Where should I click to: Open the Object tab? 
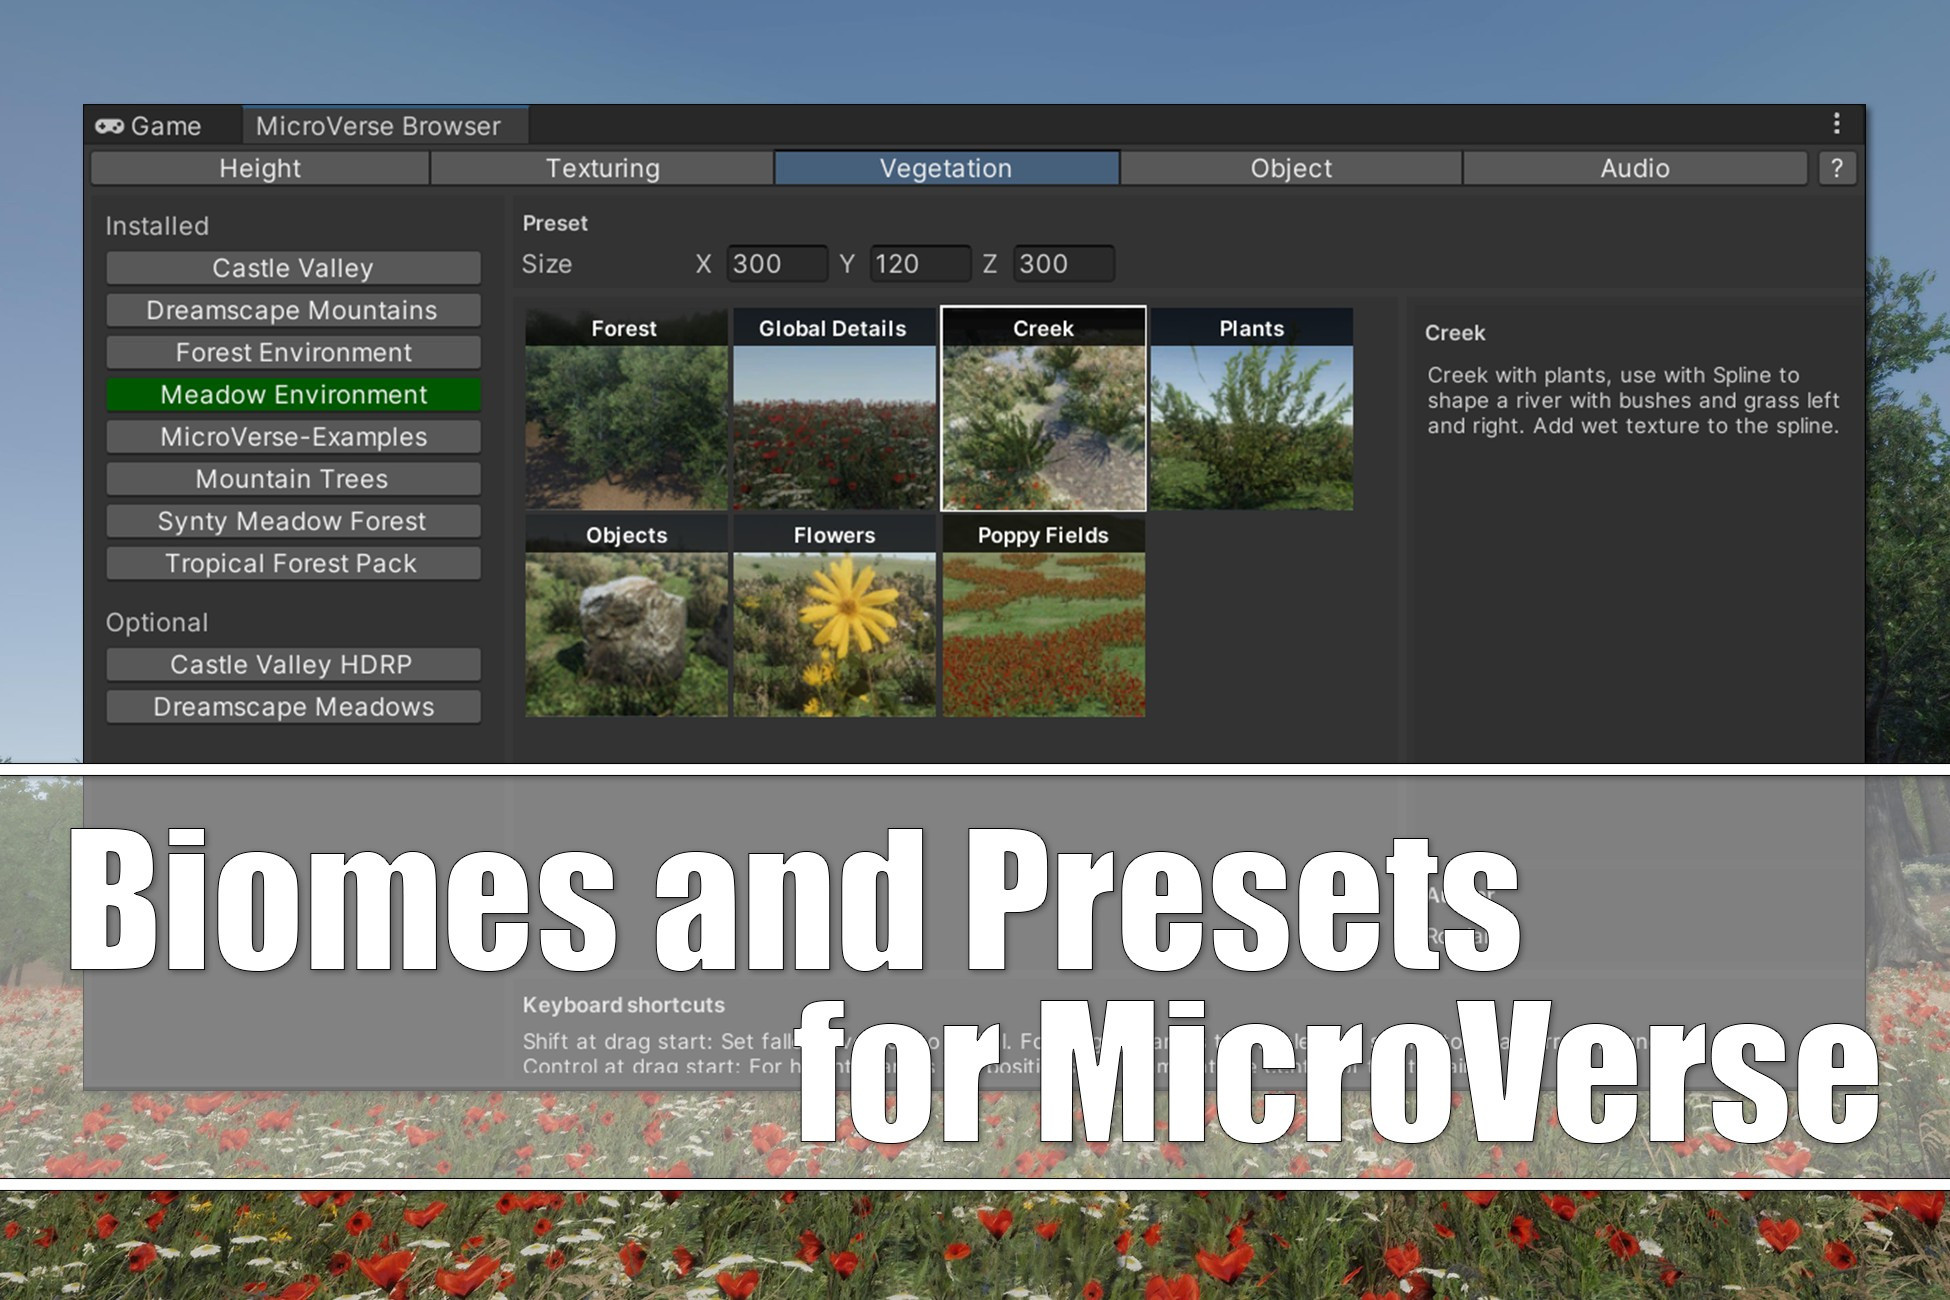[x=1290, y=168]
